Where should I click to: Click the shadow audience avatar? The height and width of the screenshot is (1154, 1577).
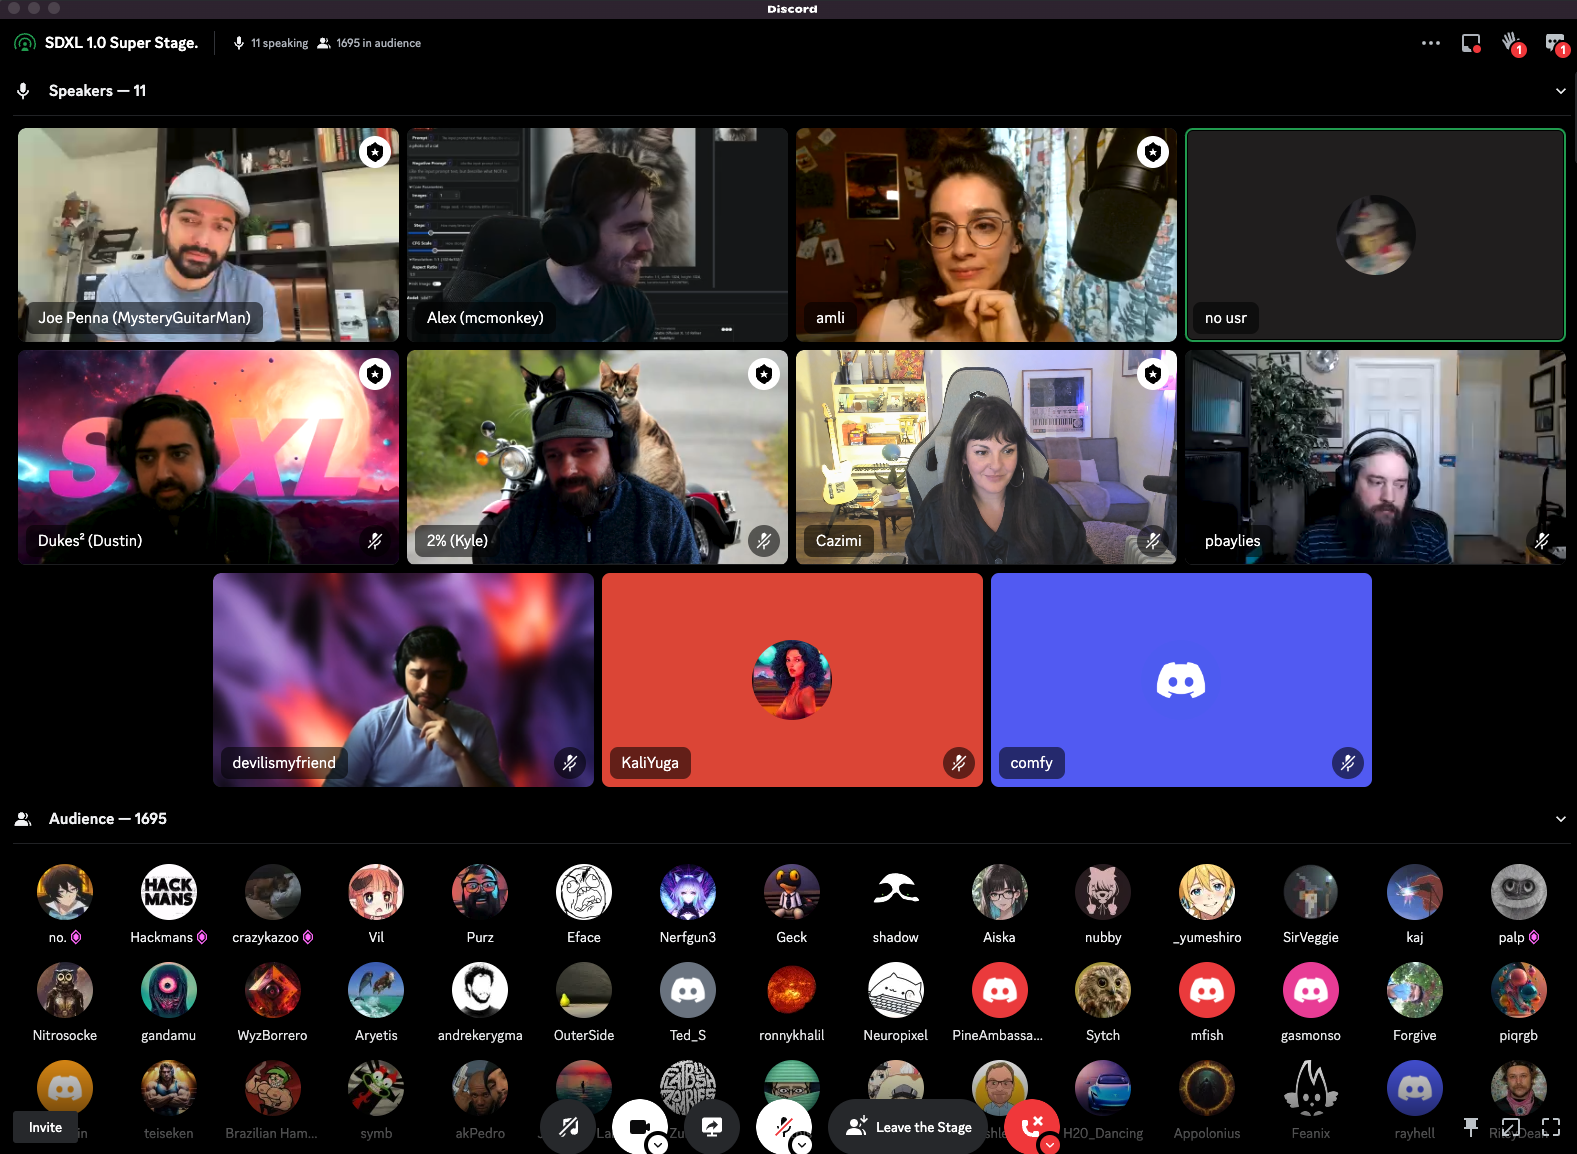(x=896, y=892)
